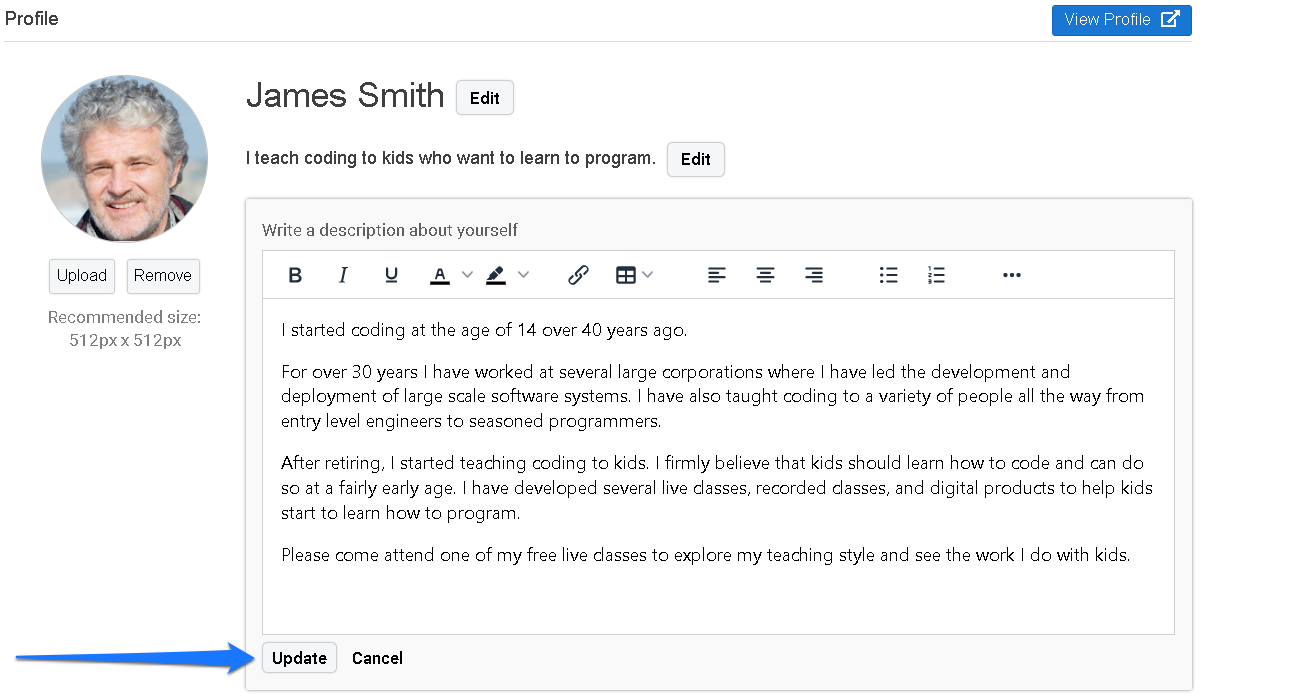Click the 'After retiring' paragraph
The image size is (1316, 697).
point(717,488)
